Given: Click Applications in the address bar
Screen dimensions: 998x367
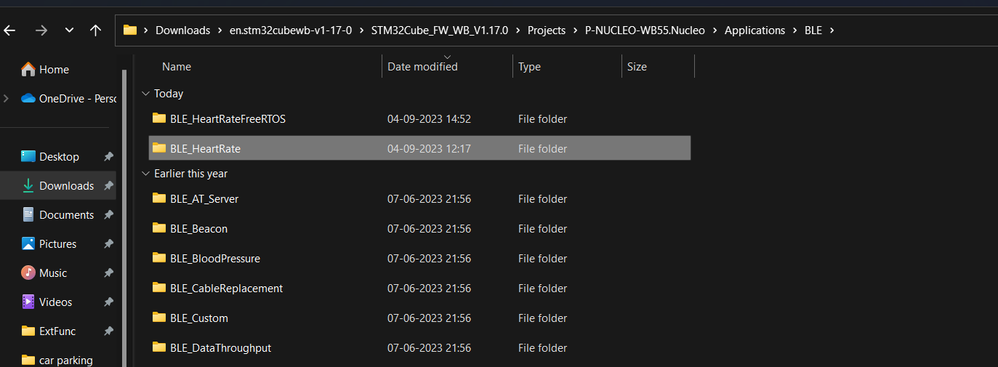Looking at the screenshot, I should [754, 31].
